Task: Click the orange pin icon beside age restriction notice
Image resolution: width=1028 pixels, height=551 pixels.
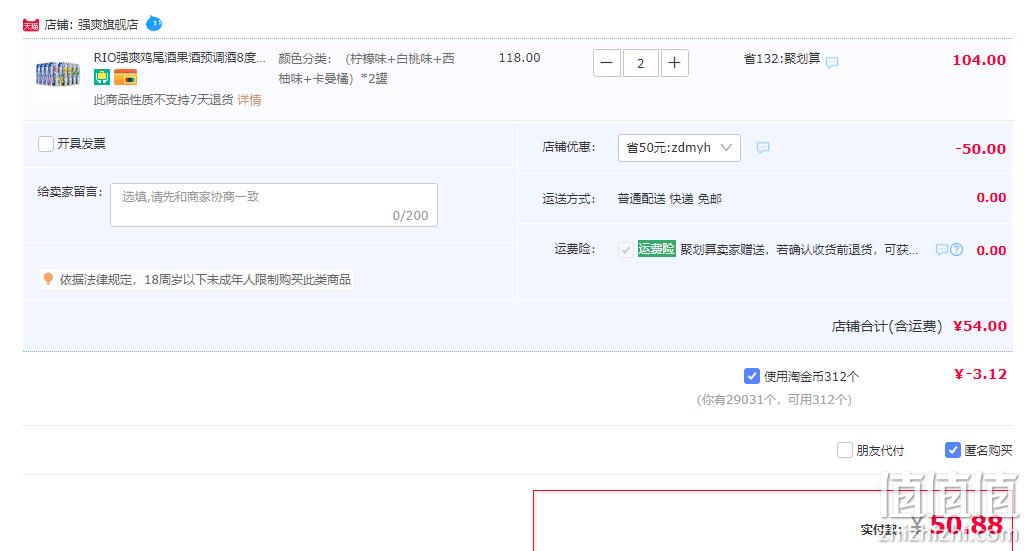Action: (x=48, y=279)
